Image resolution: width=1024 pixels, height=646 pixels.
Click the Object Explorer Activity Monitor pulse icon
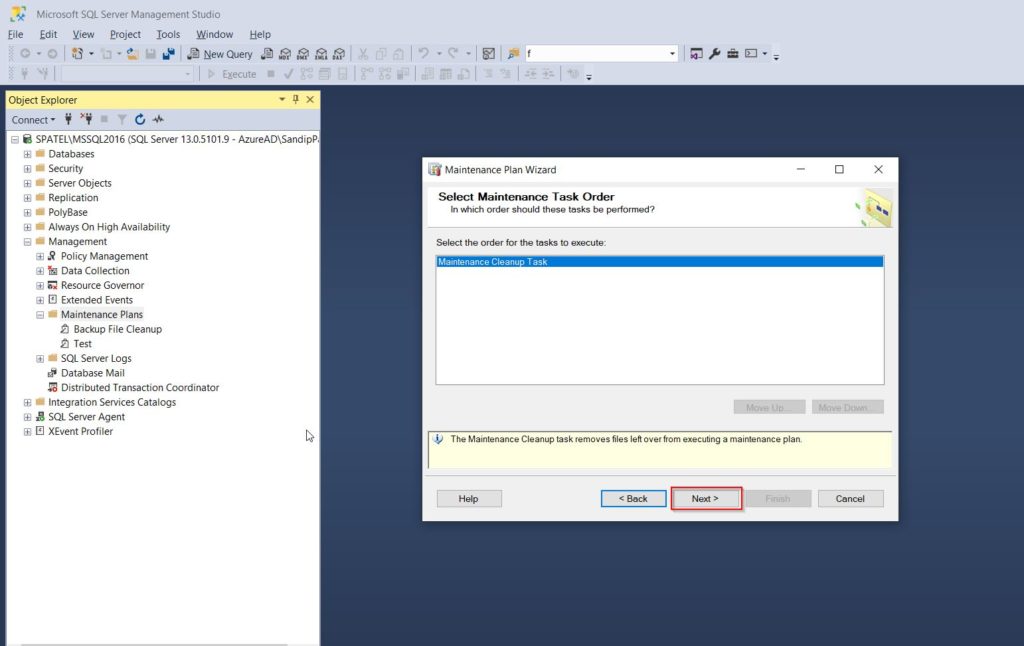[x=158, y=120]
